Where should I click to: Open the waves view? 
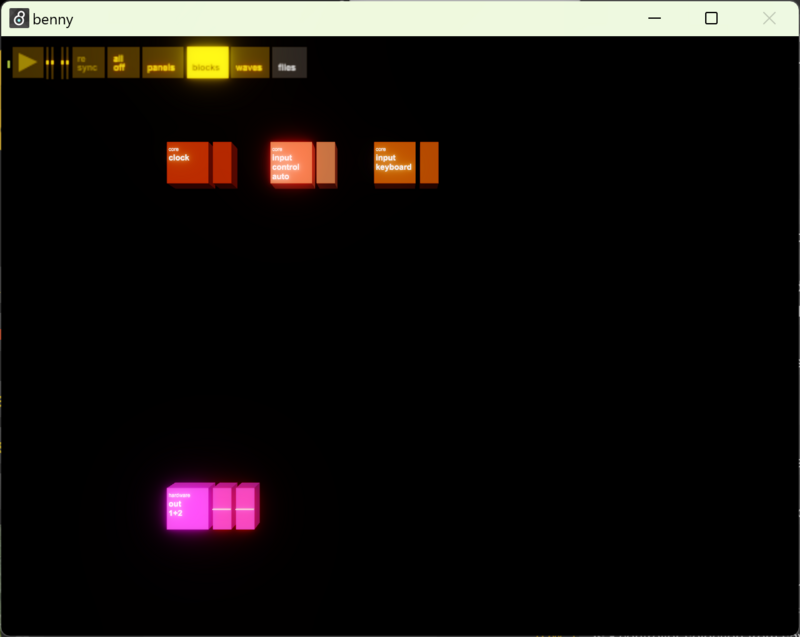point(249,63)
